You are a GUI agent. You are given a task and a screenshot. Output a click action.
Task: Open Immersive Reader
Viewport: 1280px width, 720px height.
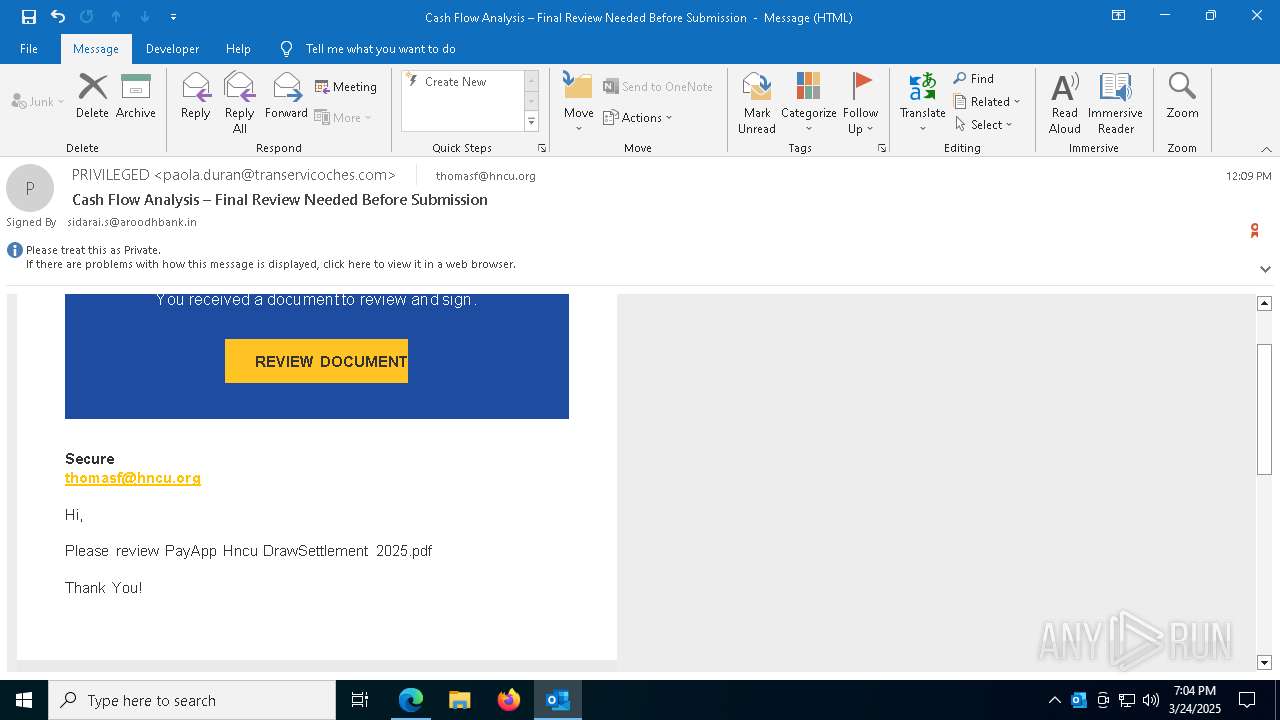[1115, 103]
